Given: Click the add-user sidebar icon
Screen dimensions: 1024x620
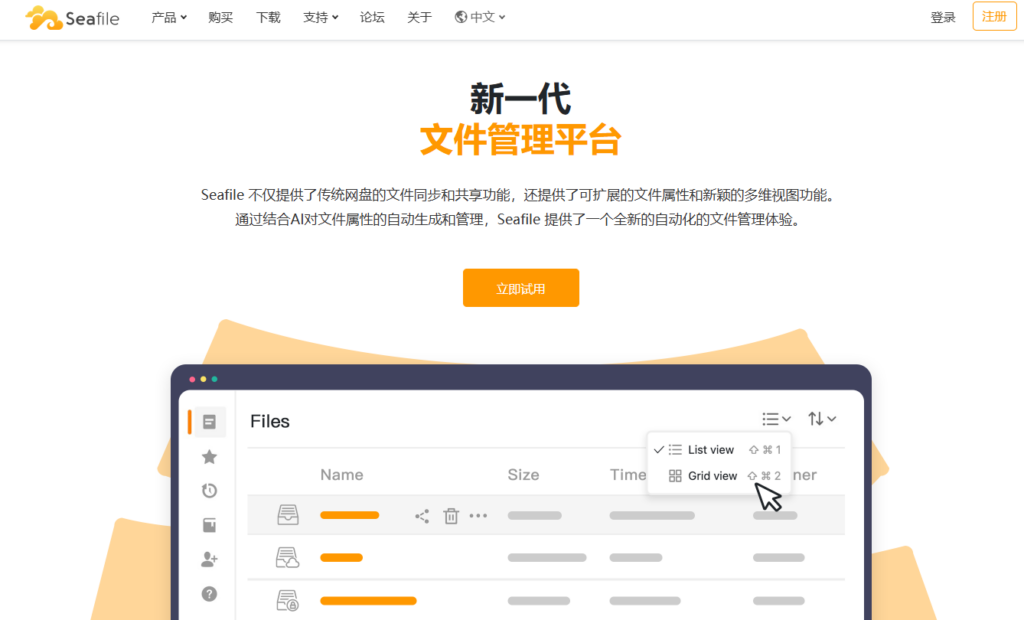Looking at the screenshot, I should 209,559.
